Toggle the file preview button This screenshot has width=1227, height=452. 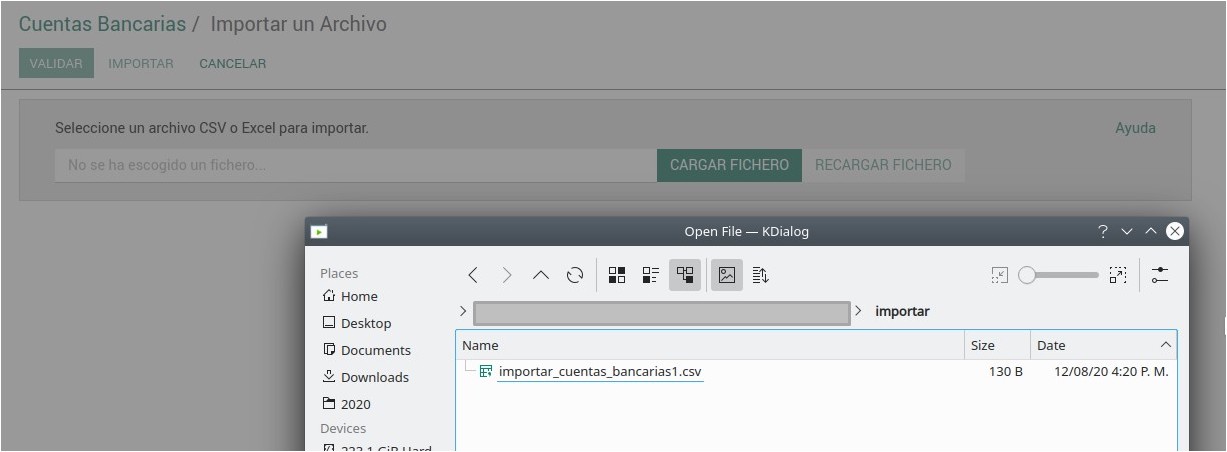(x=727, y=275)
